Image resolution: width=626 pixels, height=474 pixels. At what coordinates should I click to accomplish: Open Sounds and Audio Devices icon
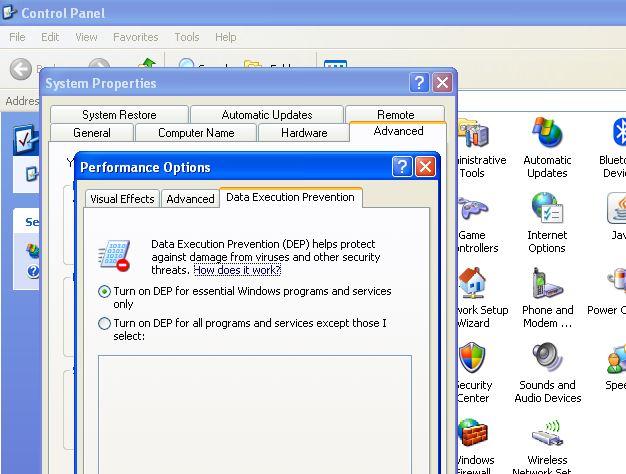pos(547,373)
